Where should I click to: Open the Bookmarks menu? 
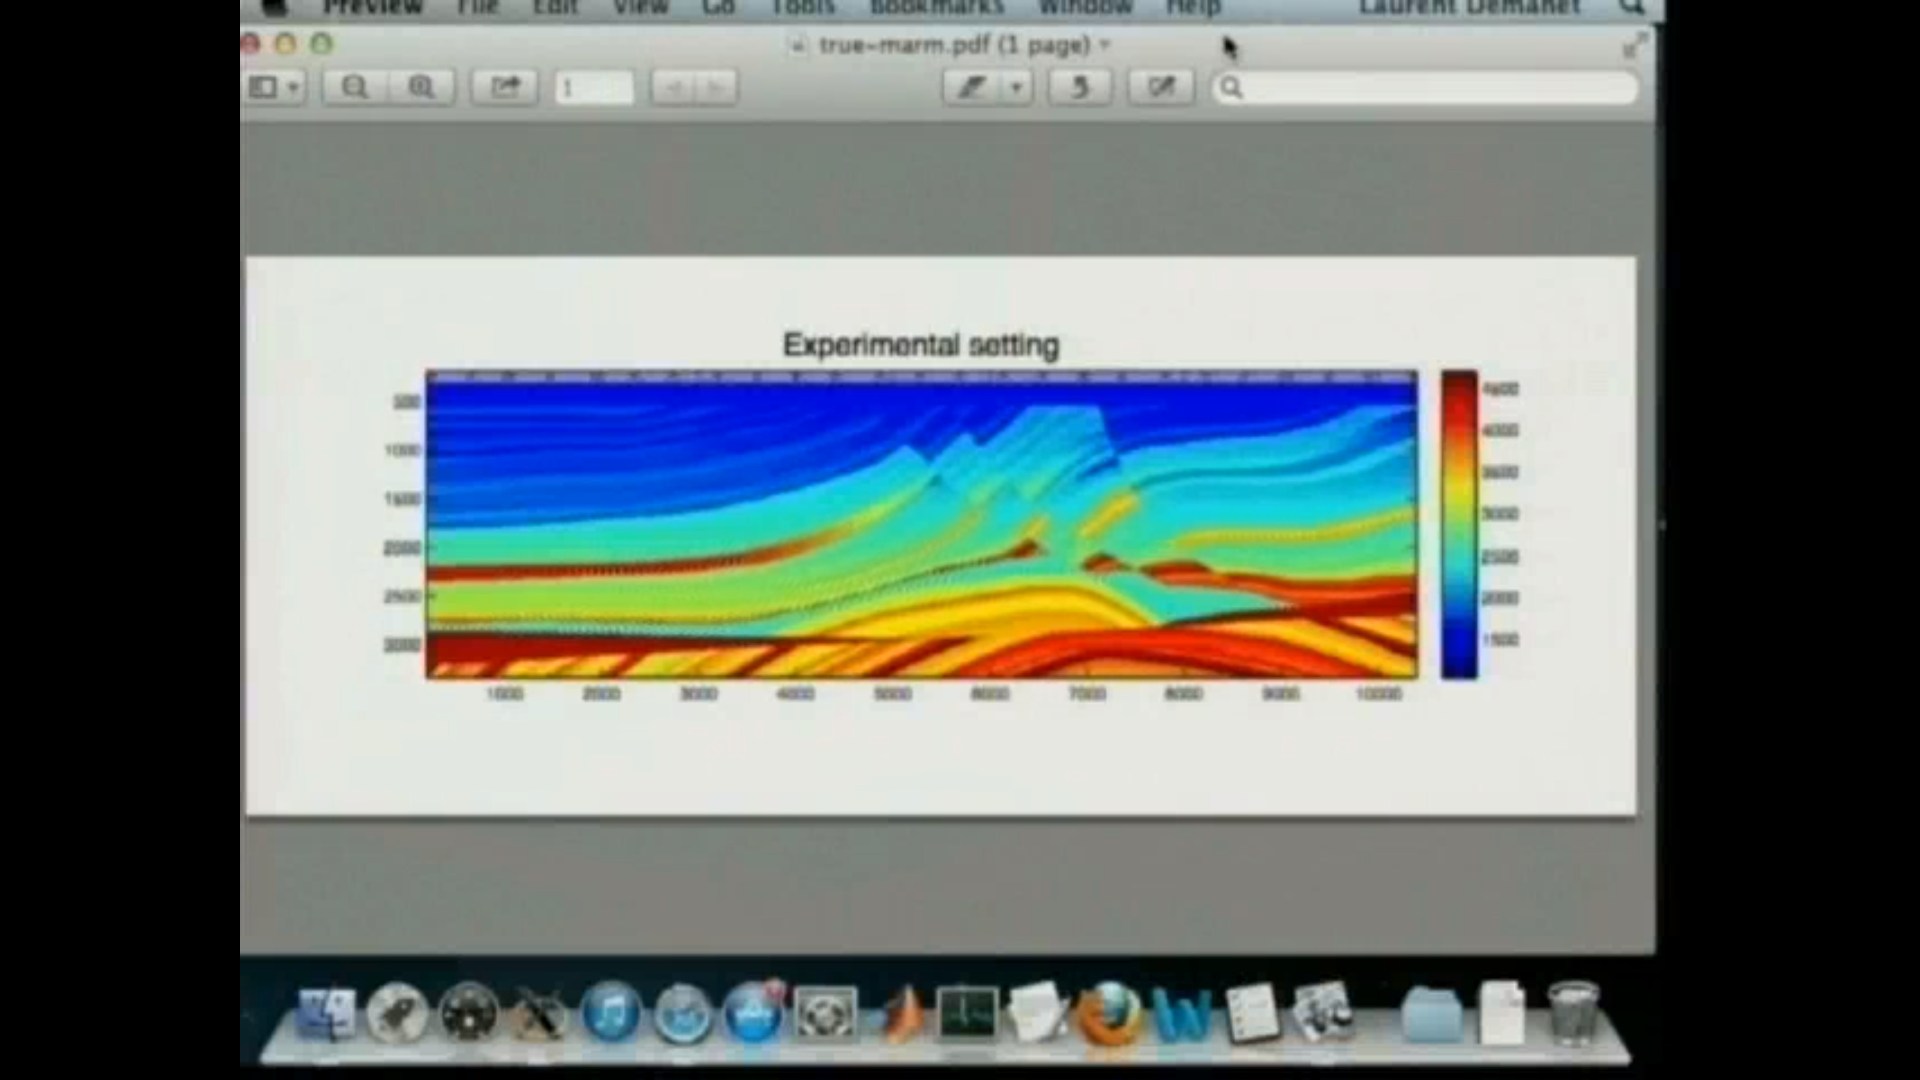(934, 8)
